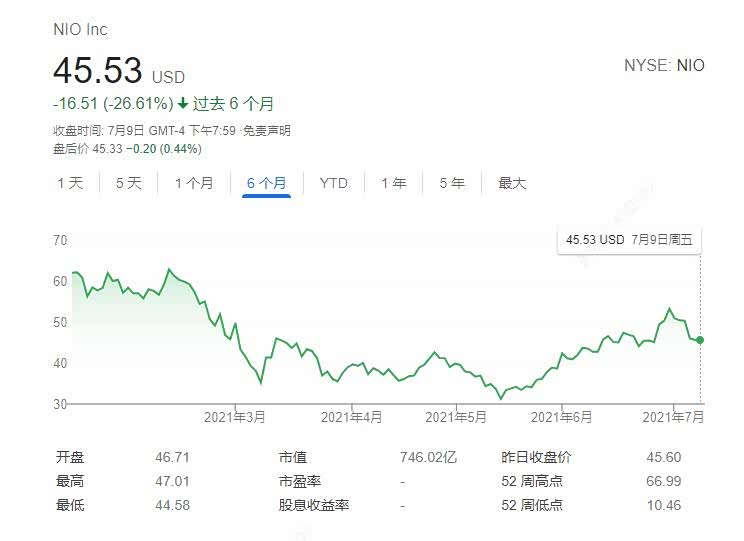Click the 开盘 label

70,457
